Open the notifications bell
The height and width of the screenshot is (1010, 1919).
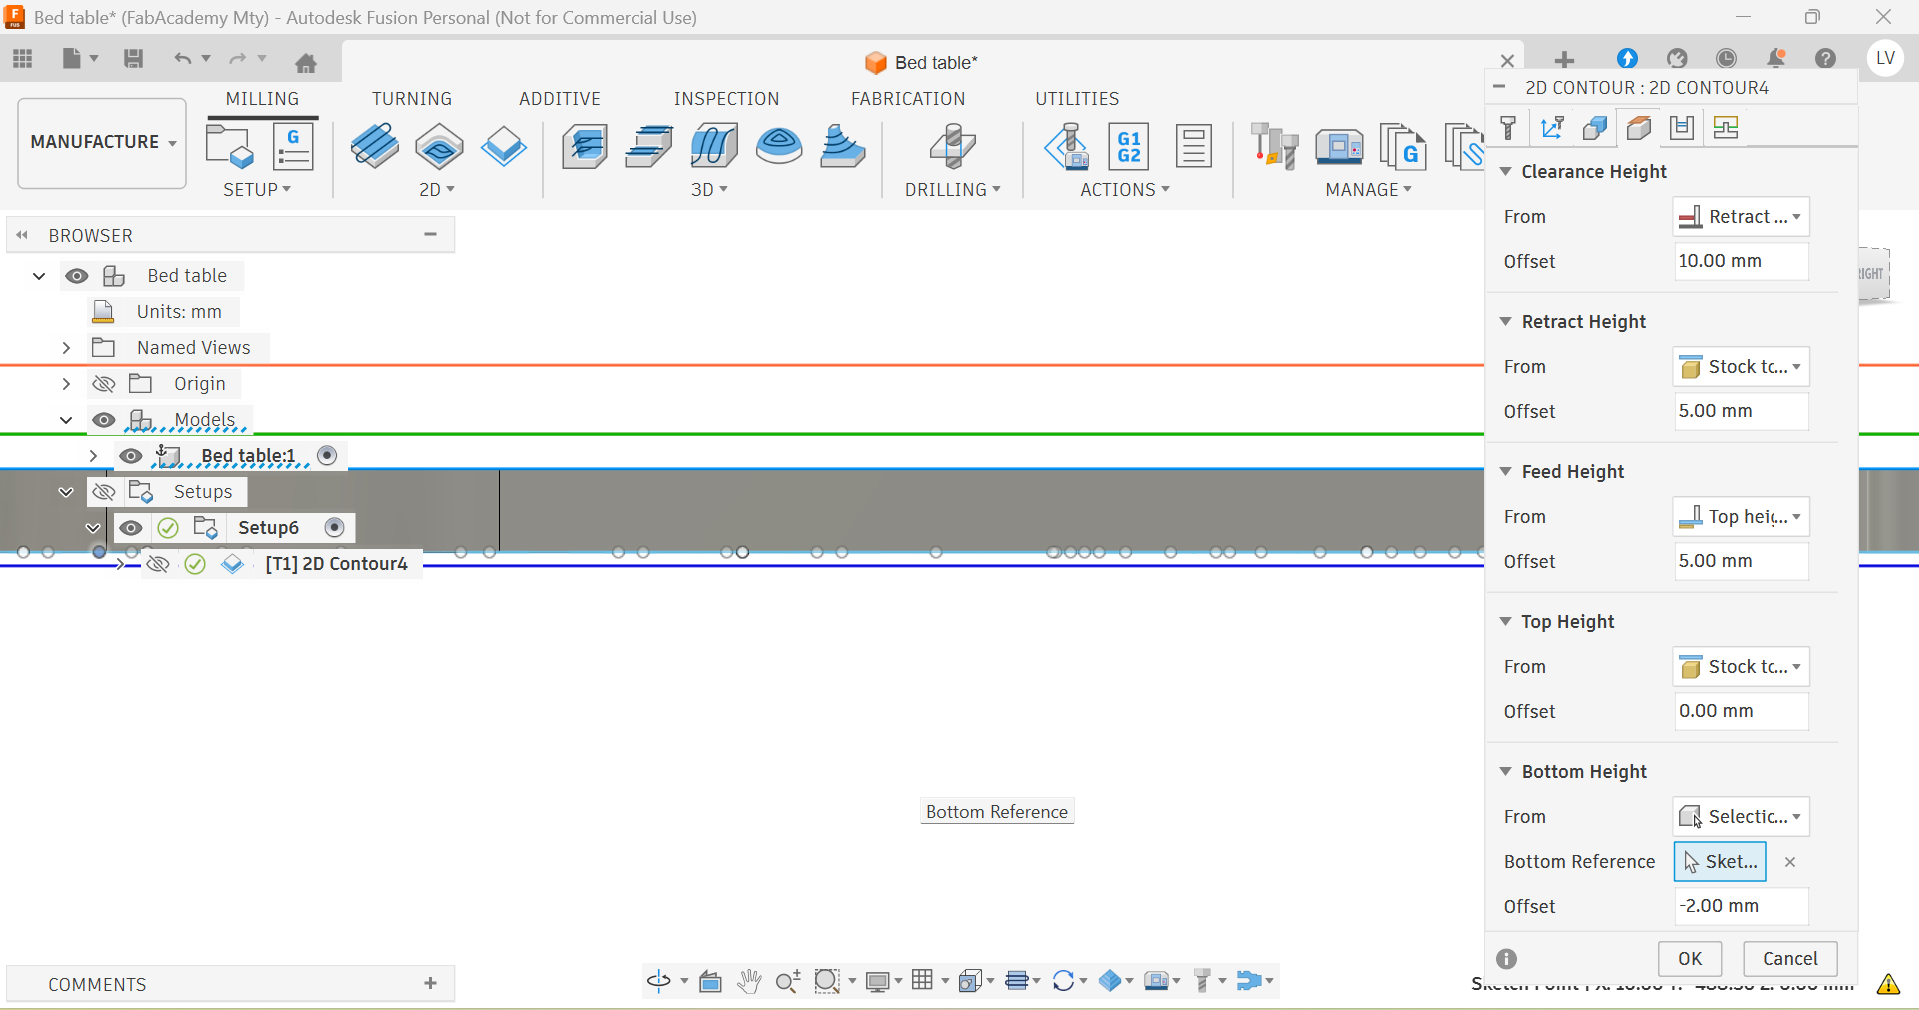click(x=1776, y=59)
